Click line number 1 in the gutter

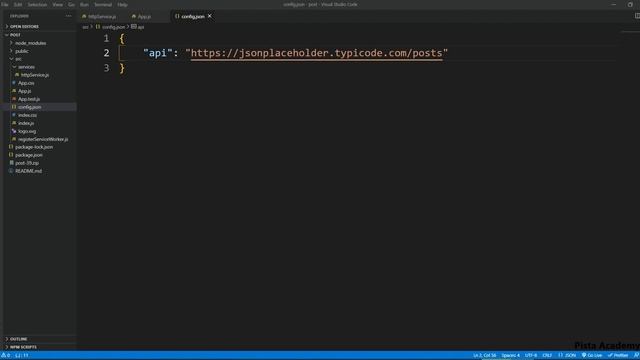coord(107,38)
